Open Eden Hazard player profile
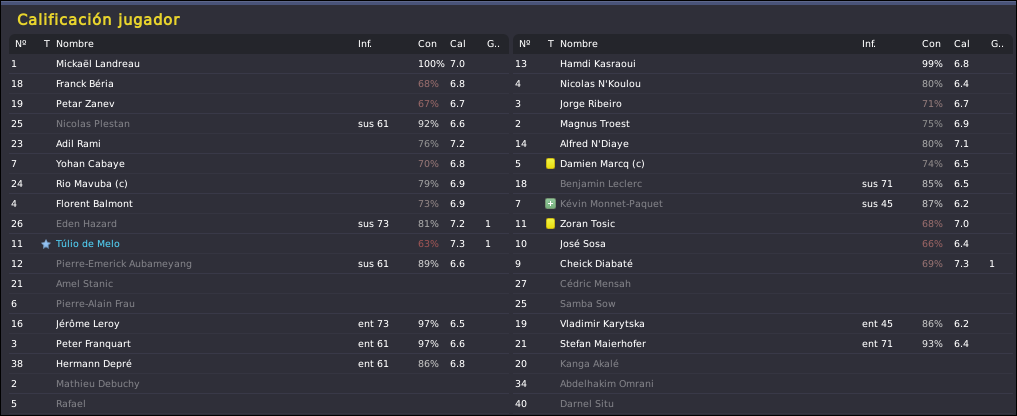This screenshot has width=1017, height=416. (86, 224)
